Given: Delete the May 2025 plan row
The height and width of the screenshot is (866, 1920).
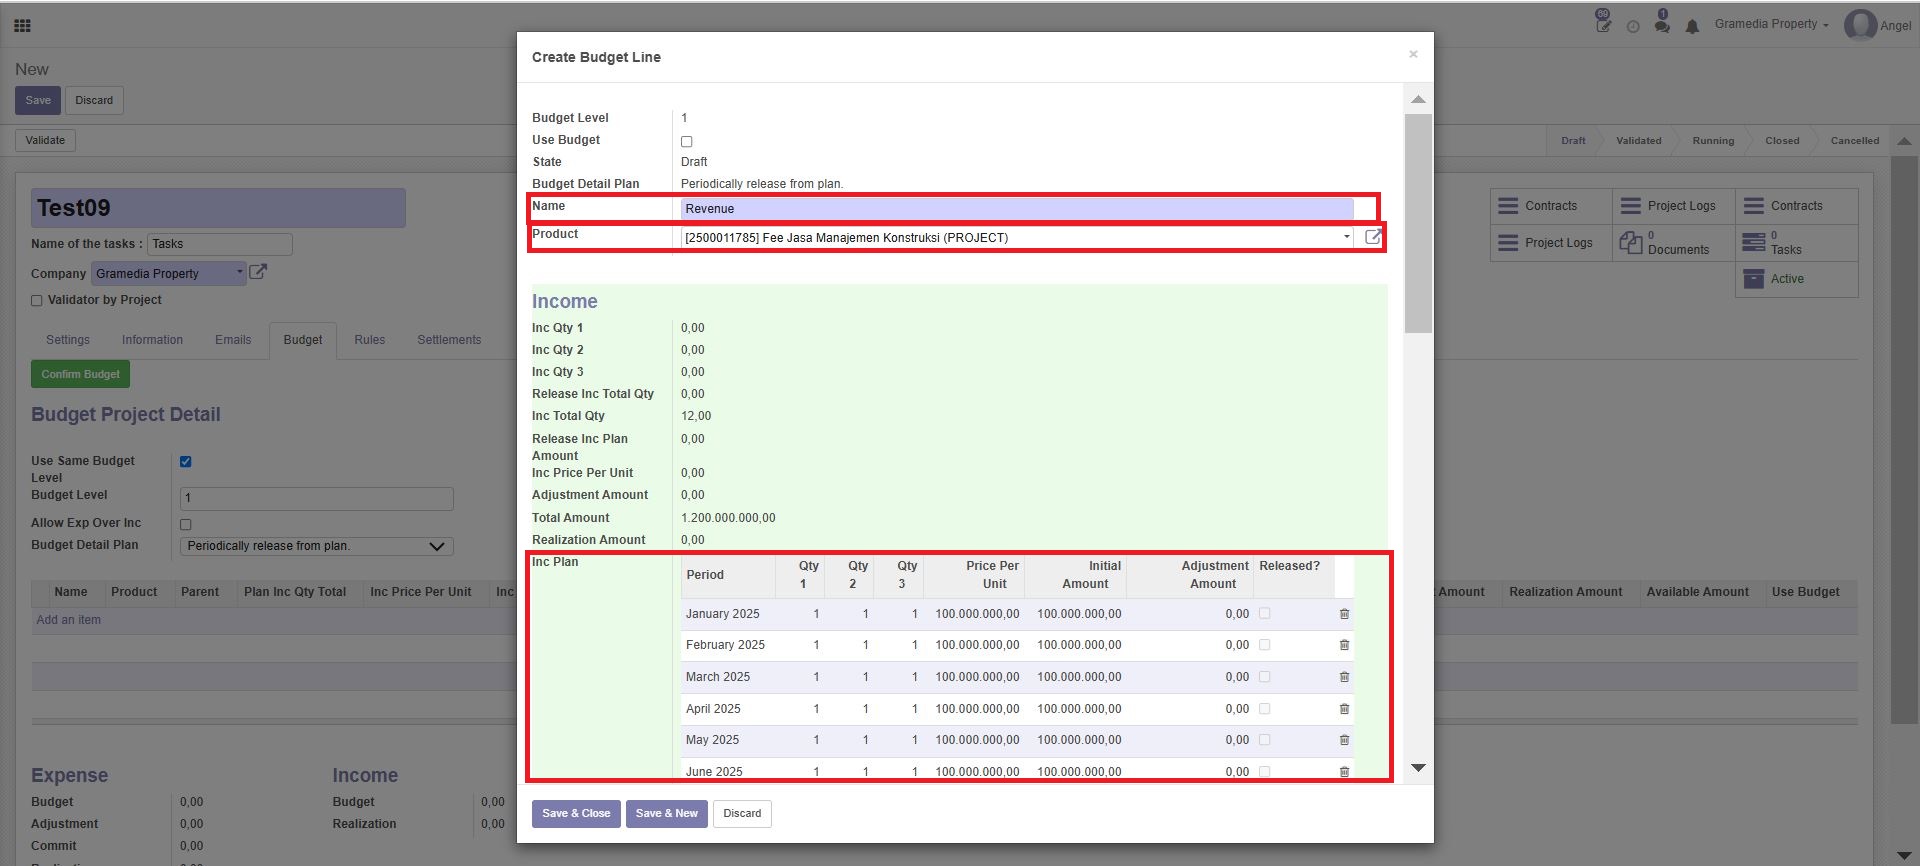Looking at the screenshot, I should pos(1344,740).
